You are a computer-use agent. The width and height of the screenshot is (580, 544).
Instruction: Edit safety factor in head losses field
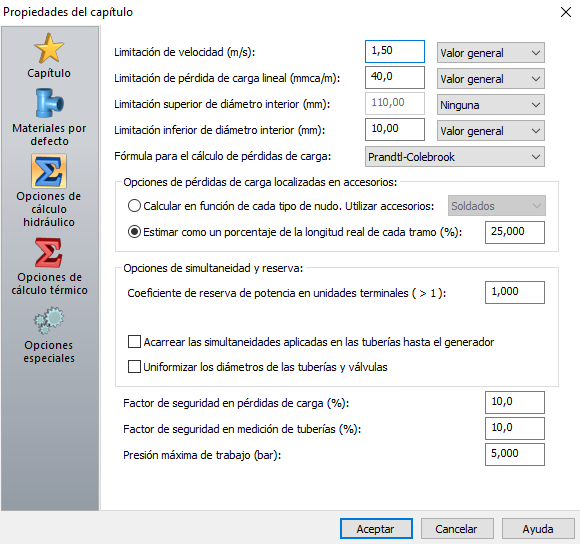tap(515, 402)
